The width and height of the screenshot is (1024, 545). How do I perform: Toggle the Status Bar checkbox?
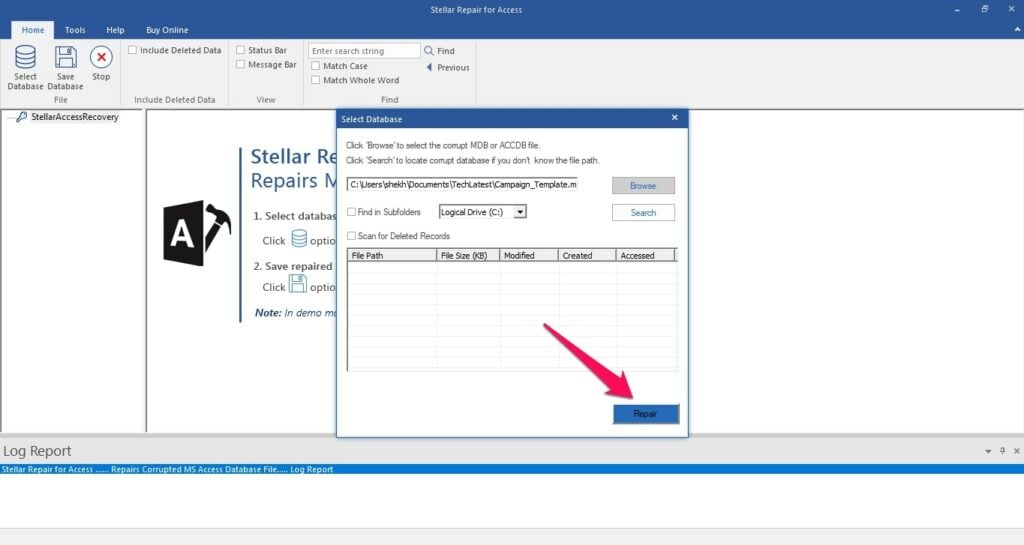point(240,50)
